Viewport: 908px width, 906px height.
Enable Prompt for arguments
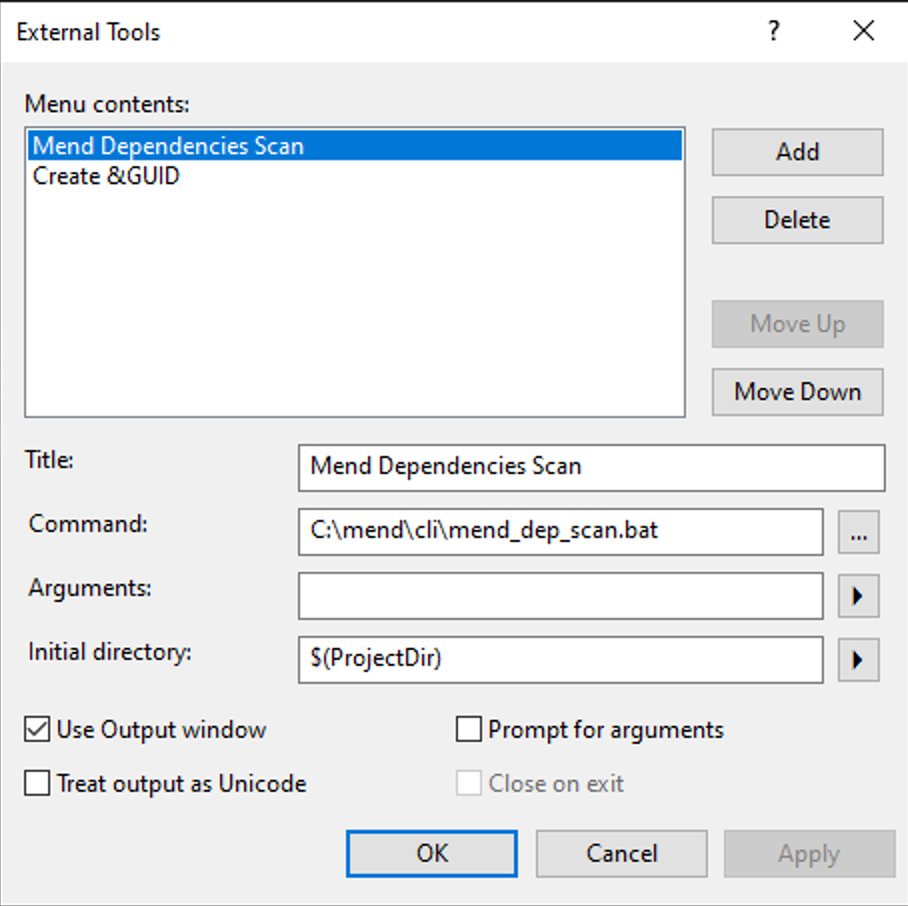pos(467,730)
